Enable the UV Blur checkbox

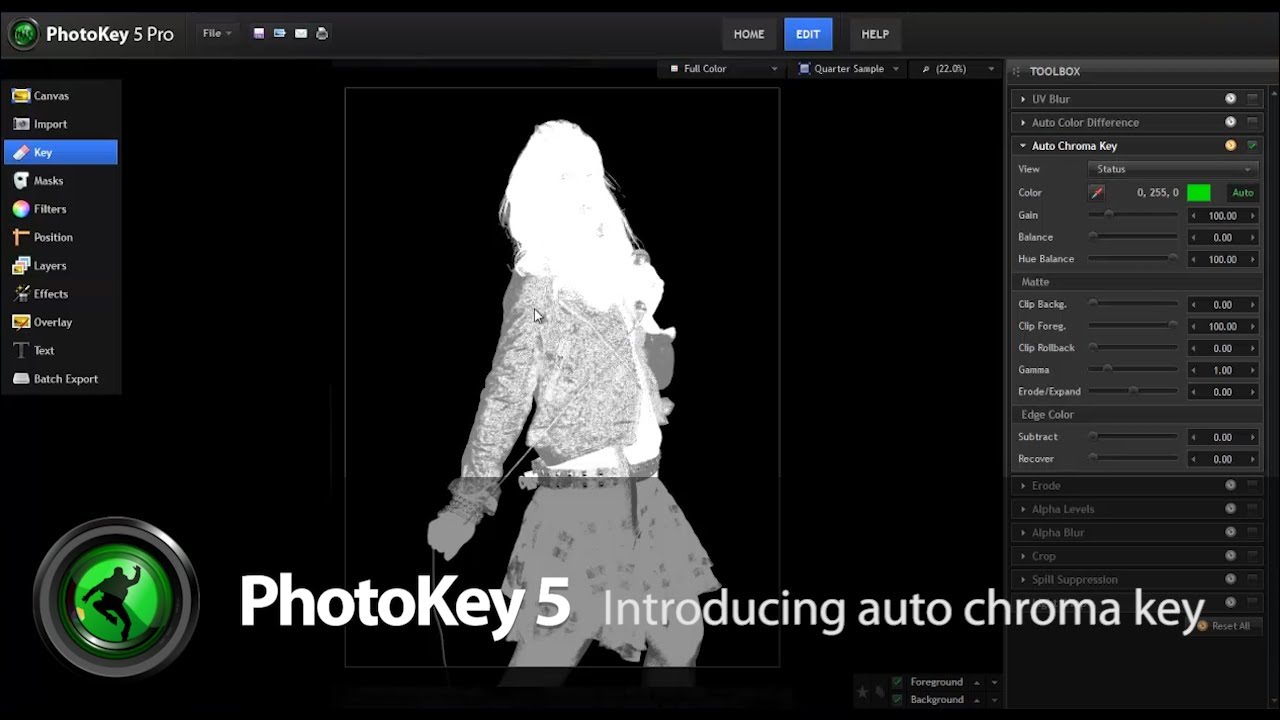coord(1252,99)
